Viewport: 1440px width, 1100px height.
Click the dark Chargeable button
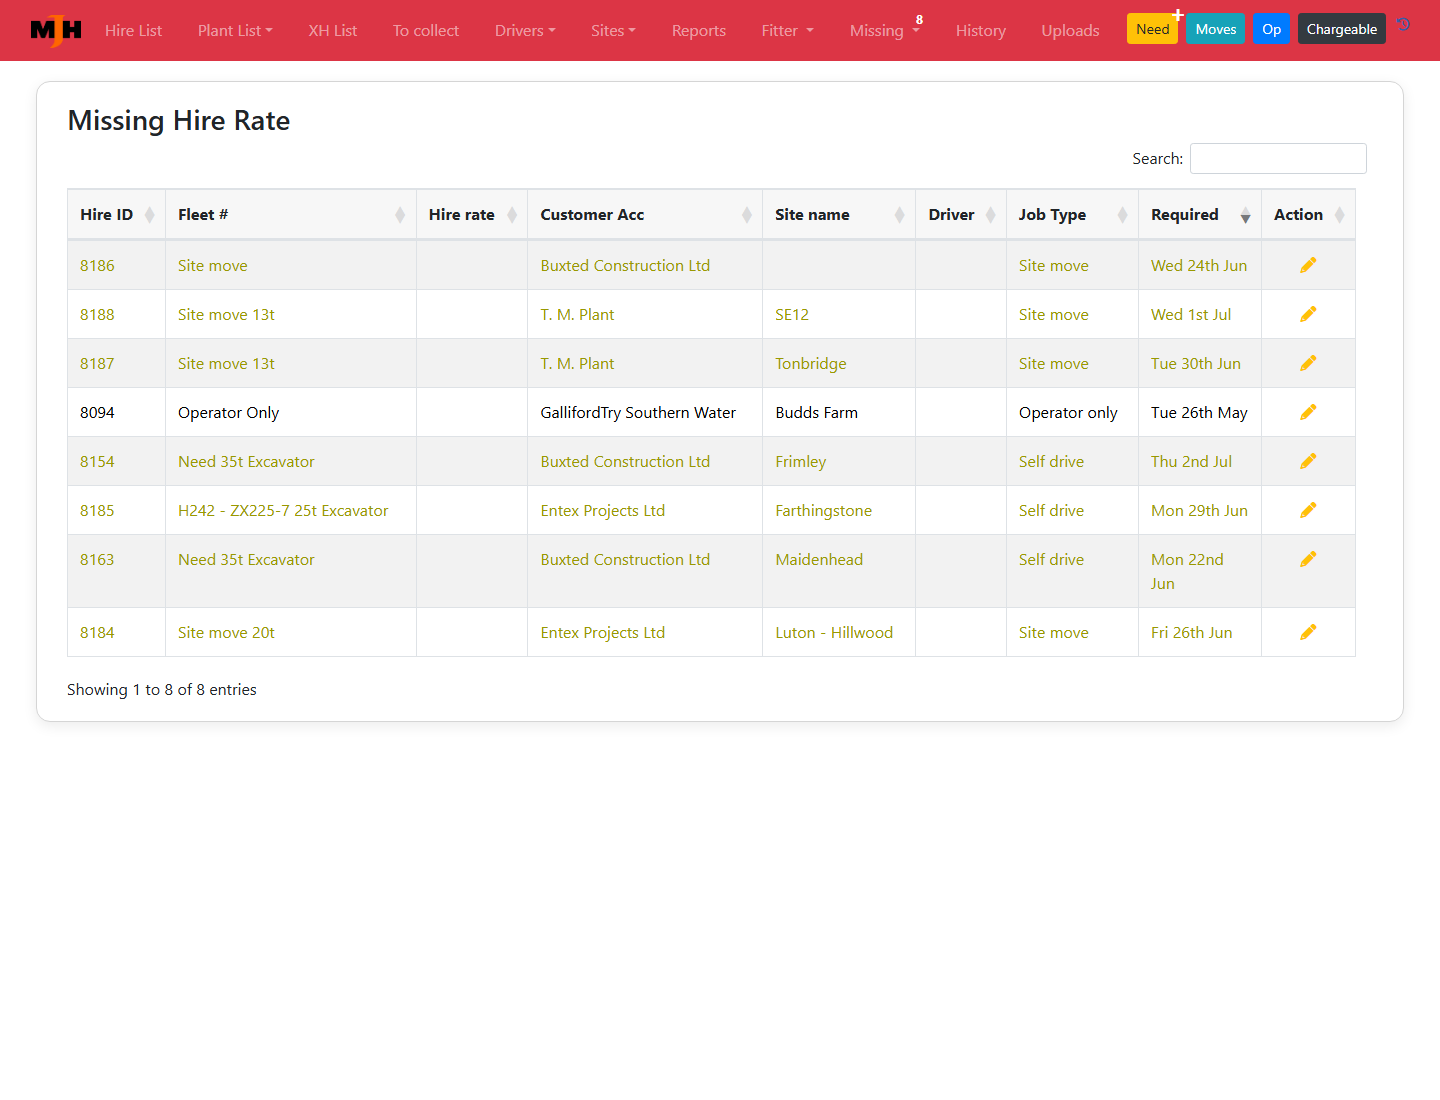click(x=1342, y=29)
